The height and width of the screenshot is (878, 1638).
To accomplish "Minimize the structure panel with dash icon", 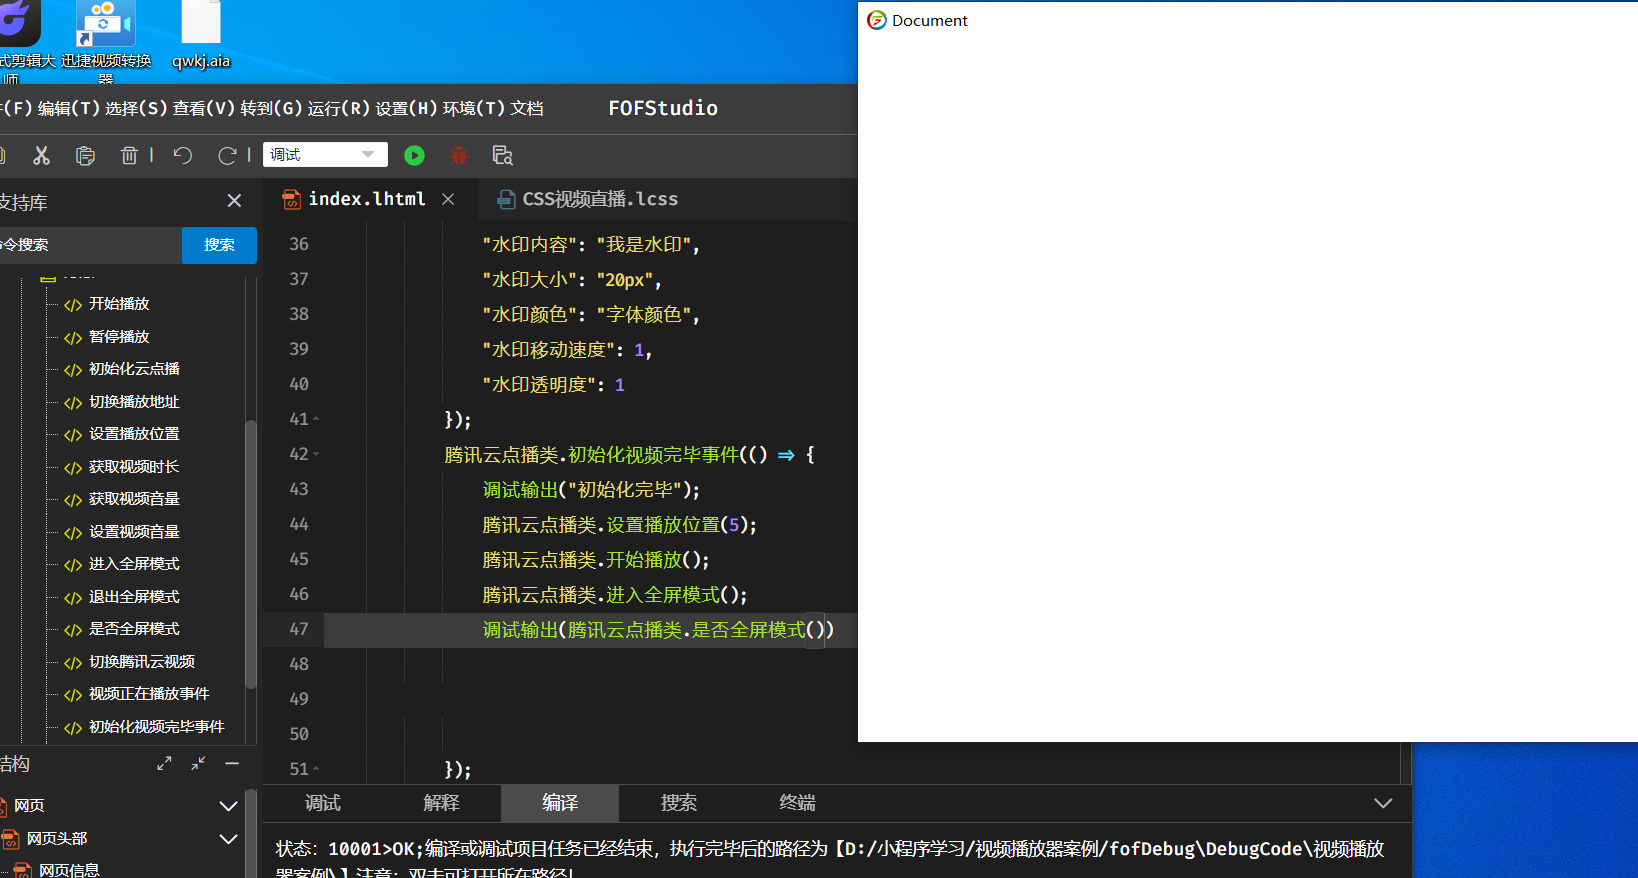I will [x=232, y=763].
